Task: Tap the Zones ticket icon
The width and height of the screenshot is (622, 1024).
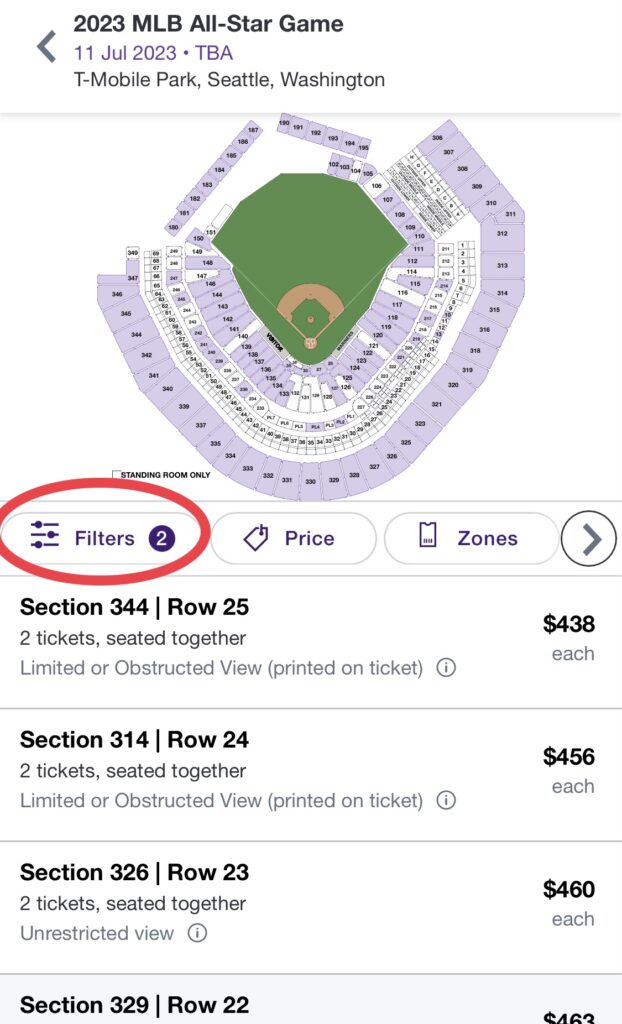Action: 427,537
